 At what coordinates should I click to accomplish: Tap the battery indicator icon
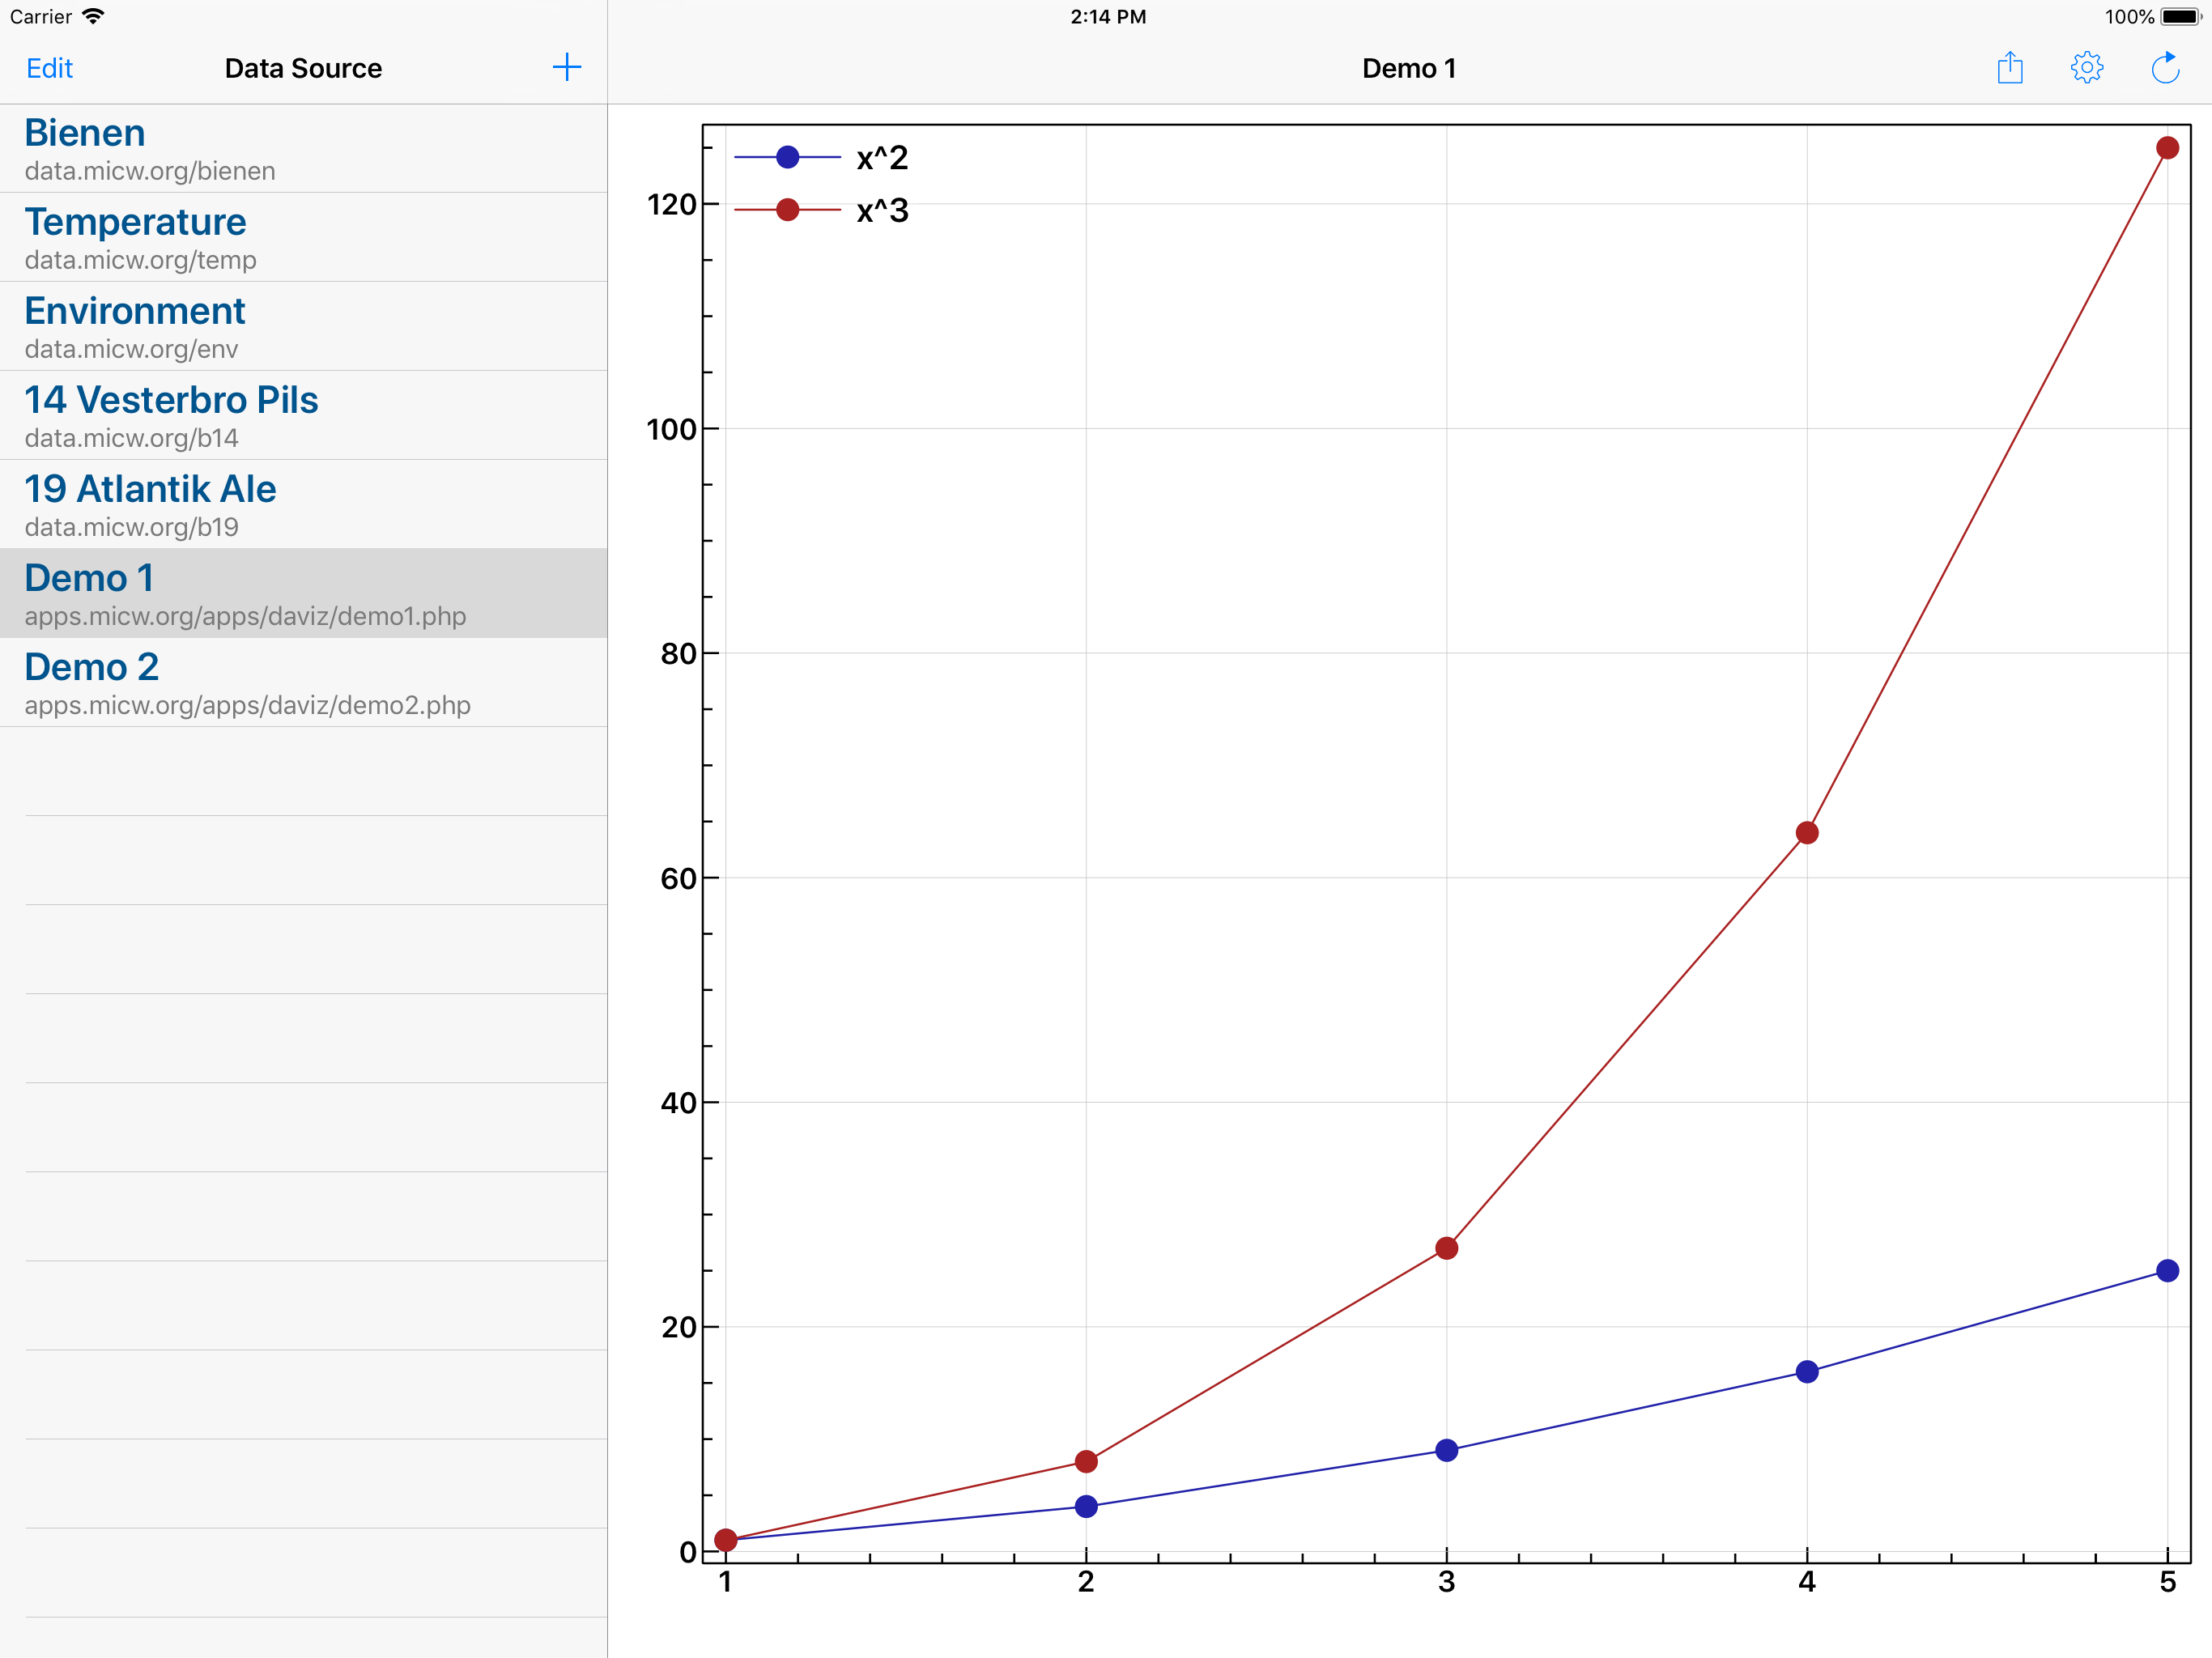pos(2181,17)
